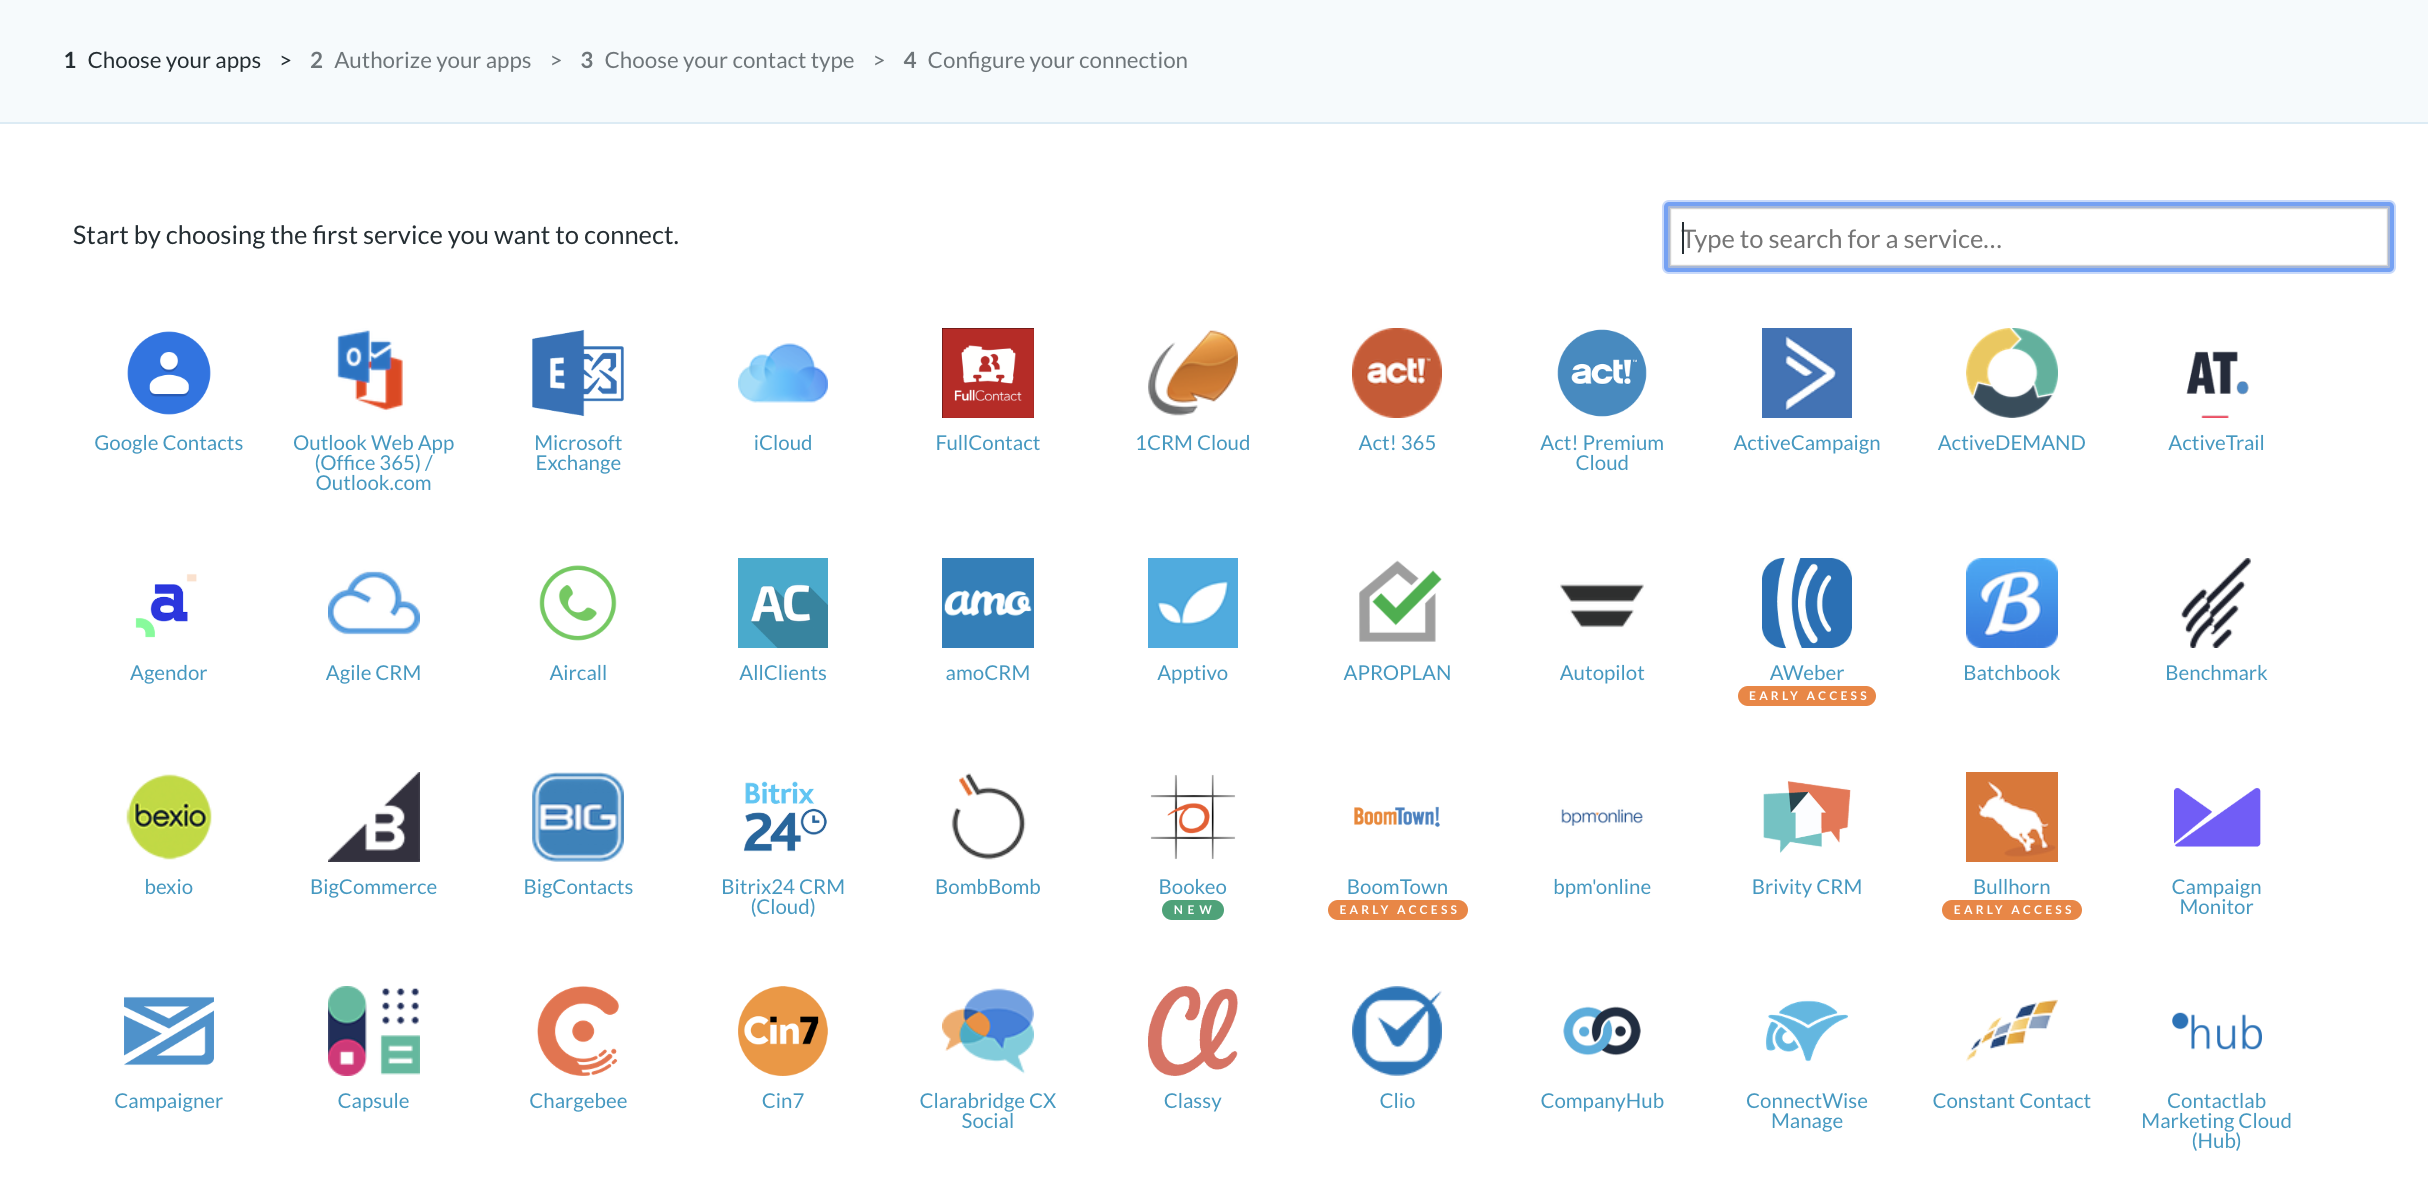Select the CompanyHub icon
The width and height of the screenshot is (2428, 1182).
tap(1602, 1031)
